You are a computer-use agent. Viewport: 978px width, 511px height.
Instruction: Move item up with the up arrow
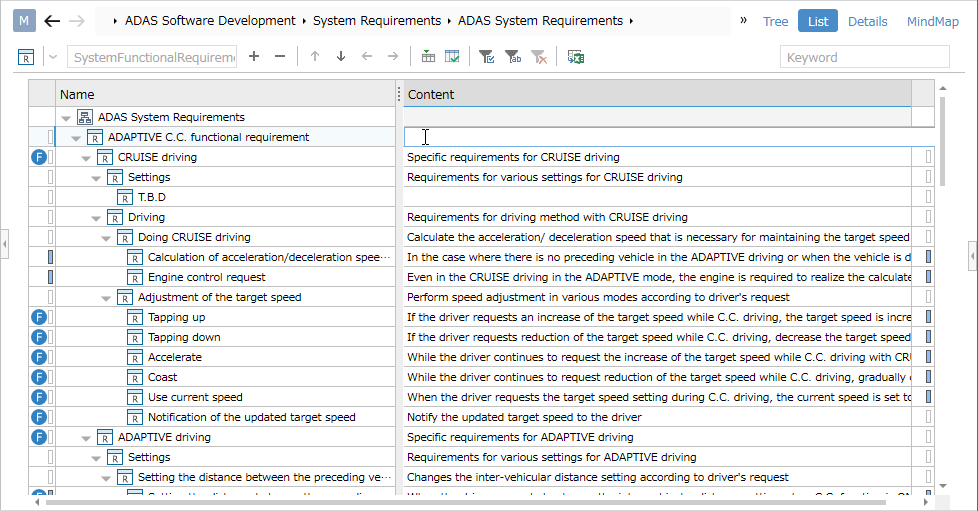(315, 57)
